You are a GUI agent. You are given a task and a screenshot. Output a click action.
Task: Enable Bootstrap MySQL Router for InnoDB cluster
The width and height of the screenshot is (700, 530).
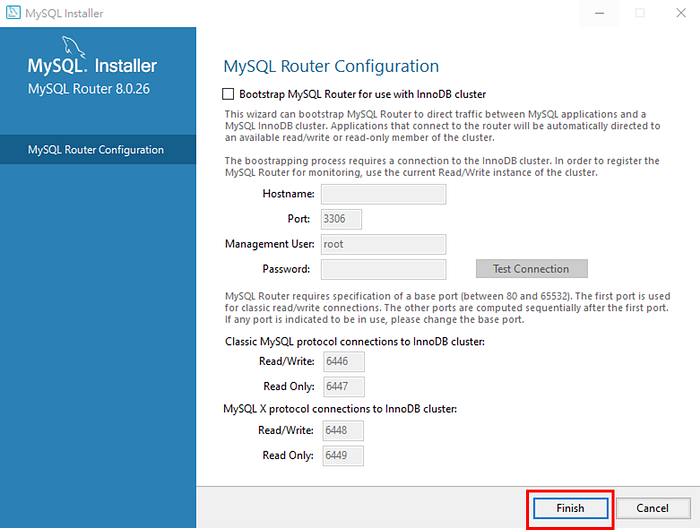coord(228,94)
